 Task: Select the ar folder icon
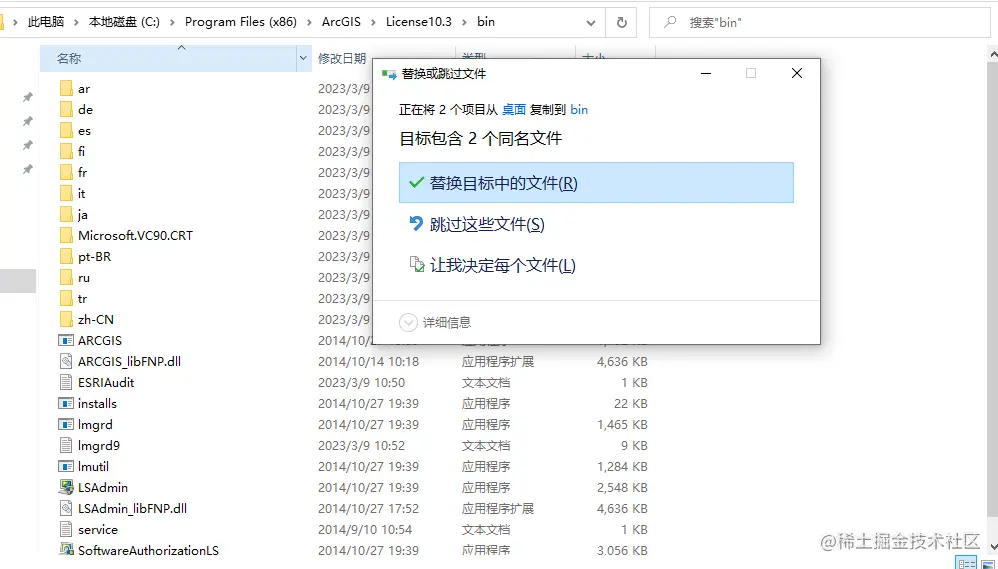(66, 88)
